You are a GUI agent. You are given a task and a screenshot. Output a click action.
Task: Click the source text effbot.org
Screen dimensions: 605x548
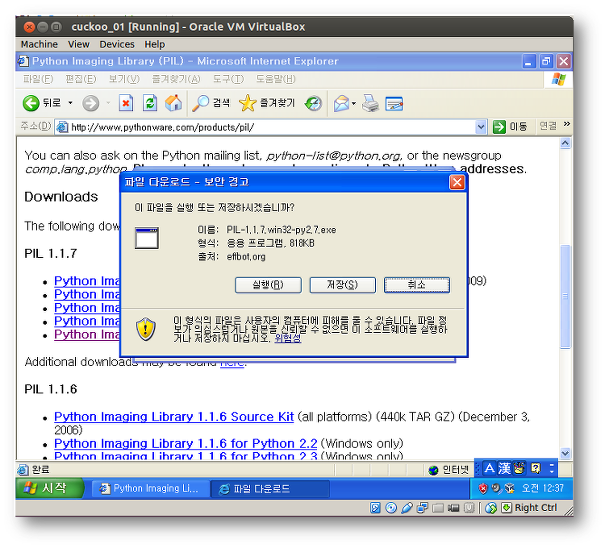click(x=246, y=257)
